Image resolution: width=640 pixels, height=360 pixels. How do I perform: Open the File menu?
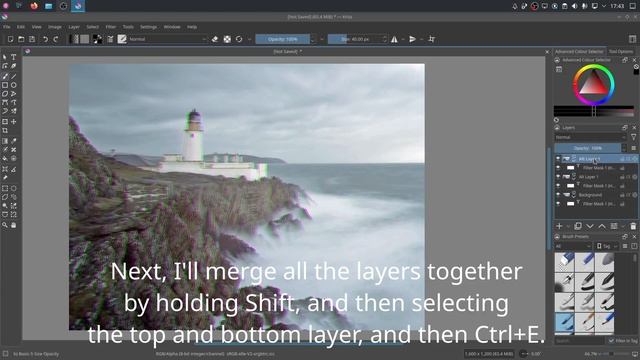[7, 27]
